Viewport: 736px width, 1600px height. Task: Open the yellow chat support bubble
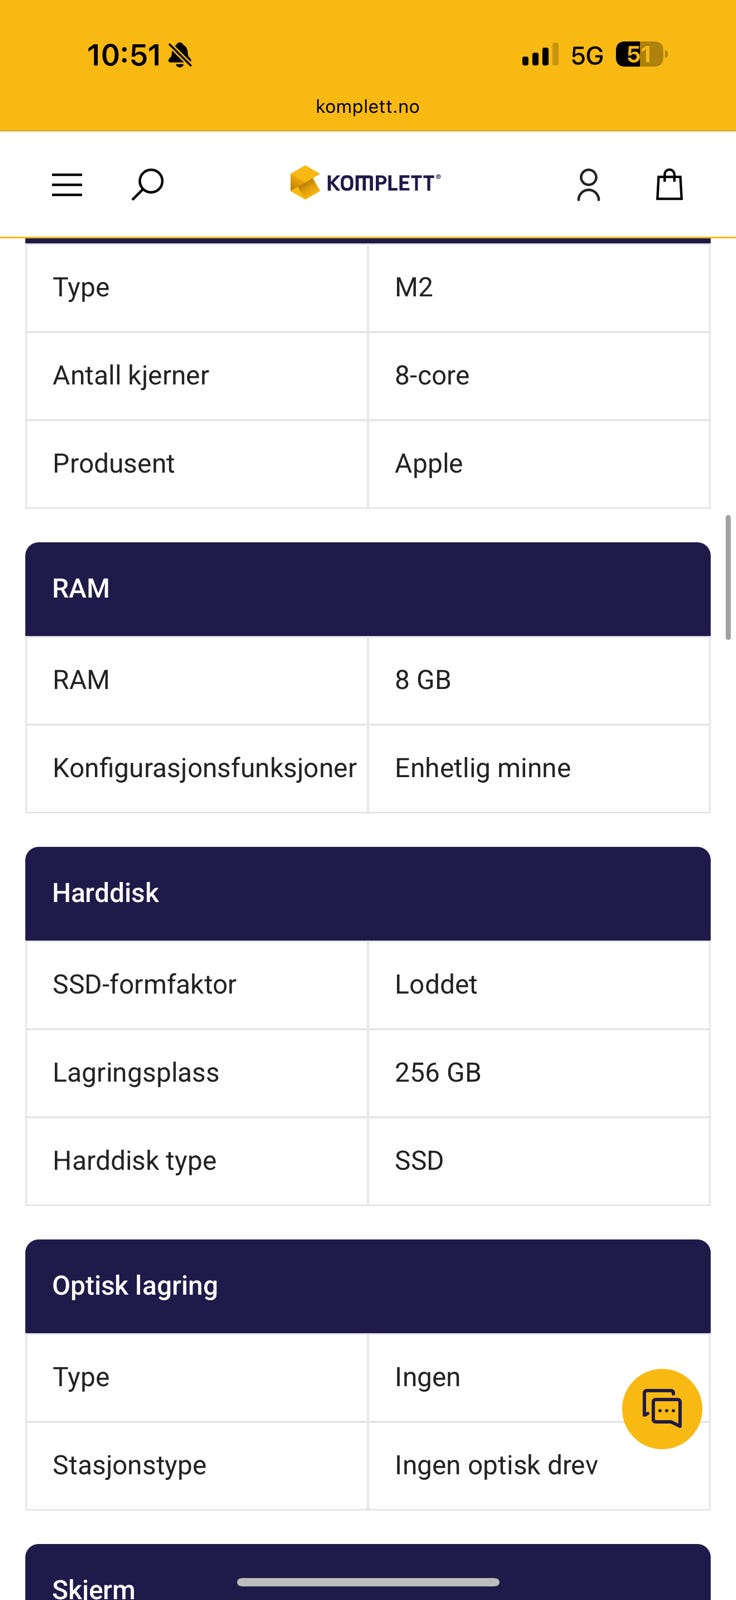point(661,1408)
